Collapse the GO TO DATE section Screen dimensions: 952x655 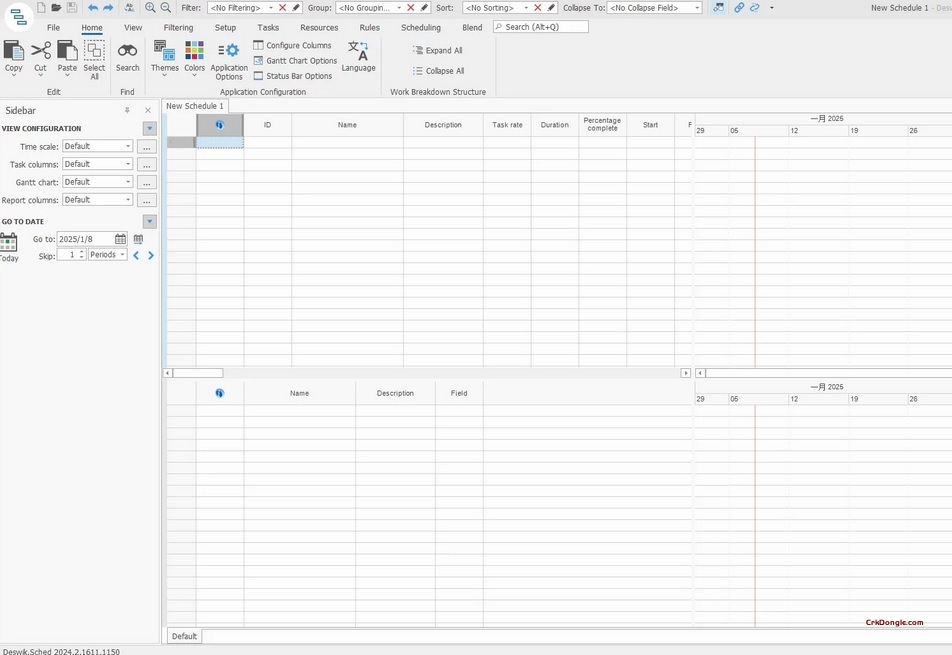click(149, 221)
